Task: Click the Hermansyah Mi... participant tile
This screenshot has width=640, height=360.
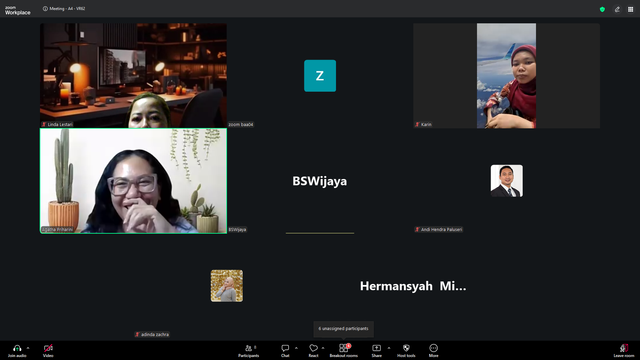Action: (413, 286)
